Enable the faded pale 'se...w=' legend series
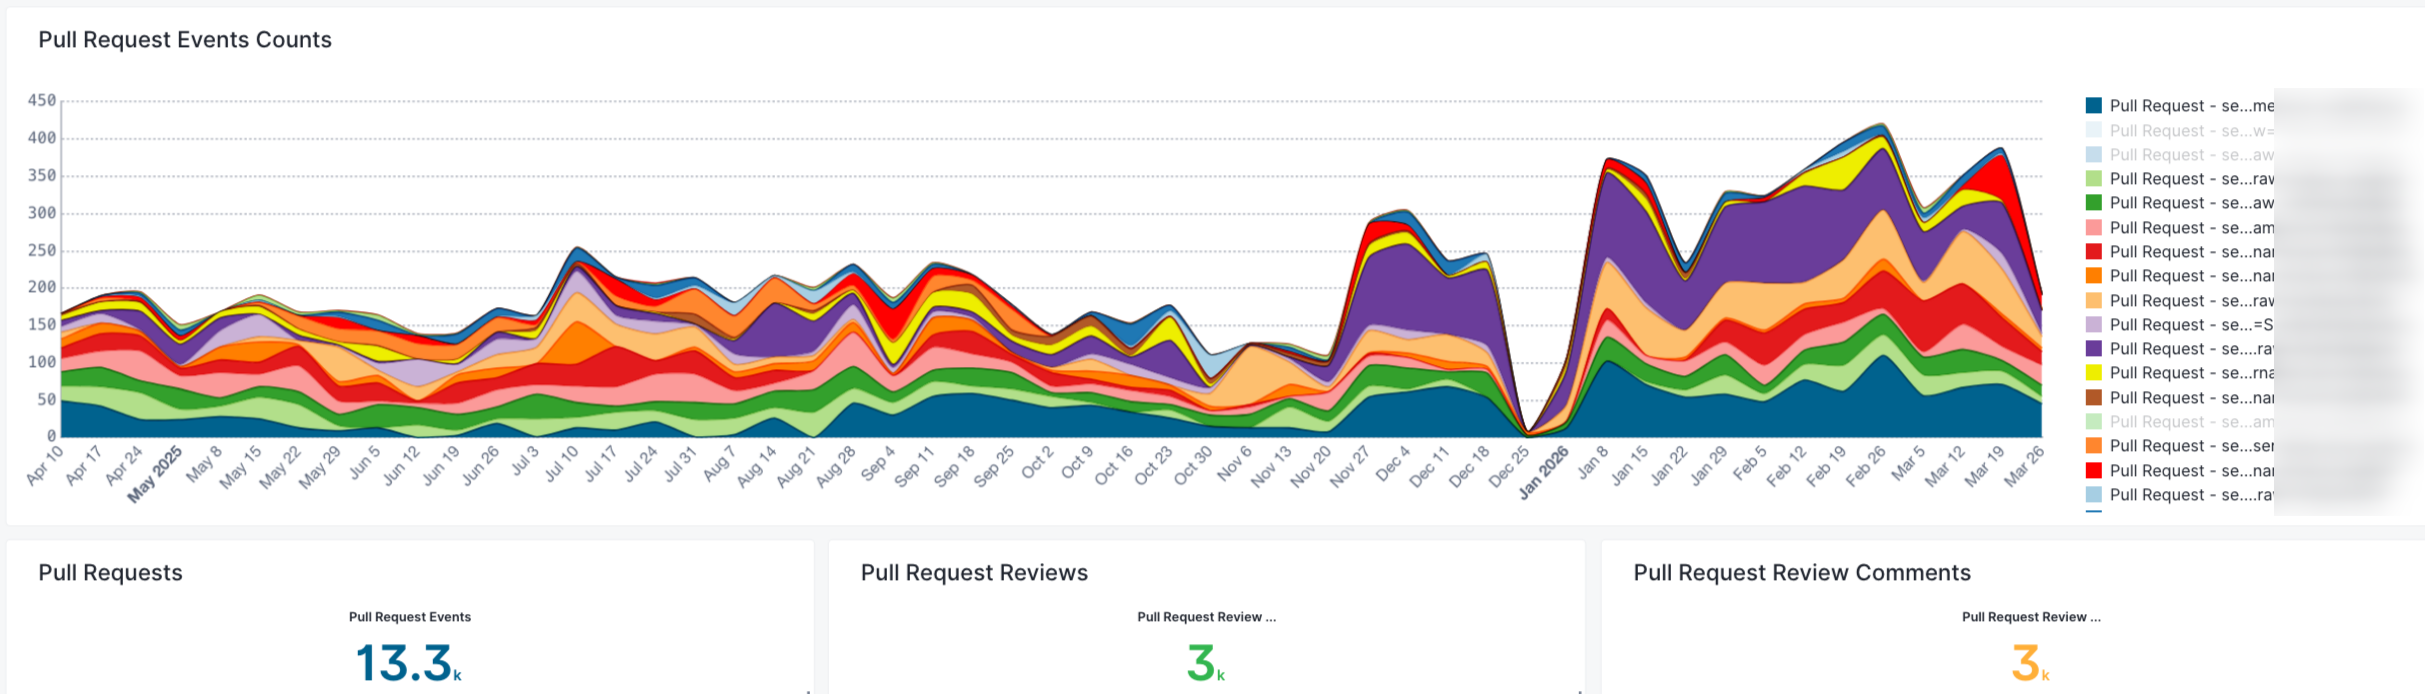The image size is (2425, 694). click(x=2179, y=130)
